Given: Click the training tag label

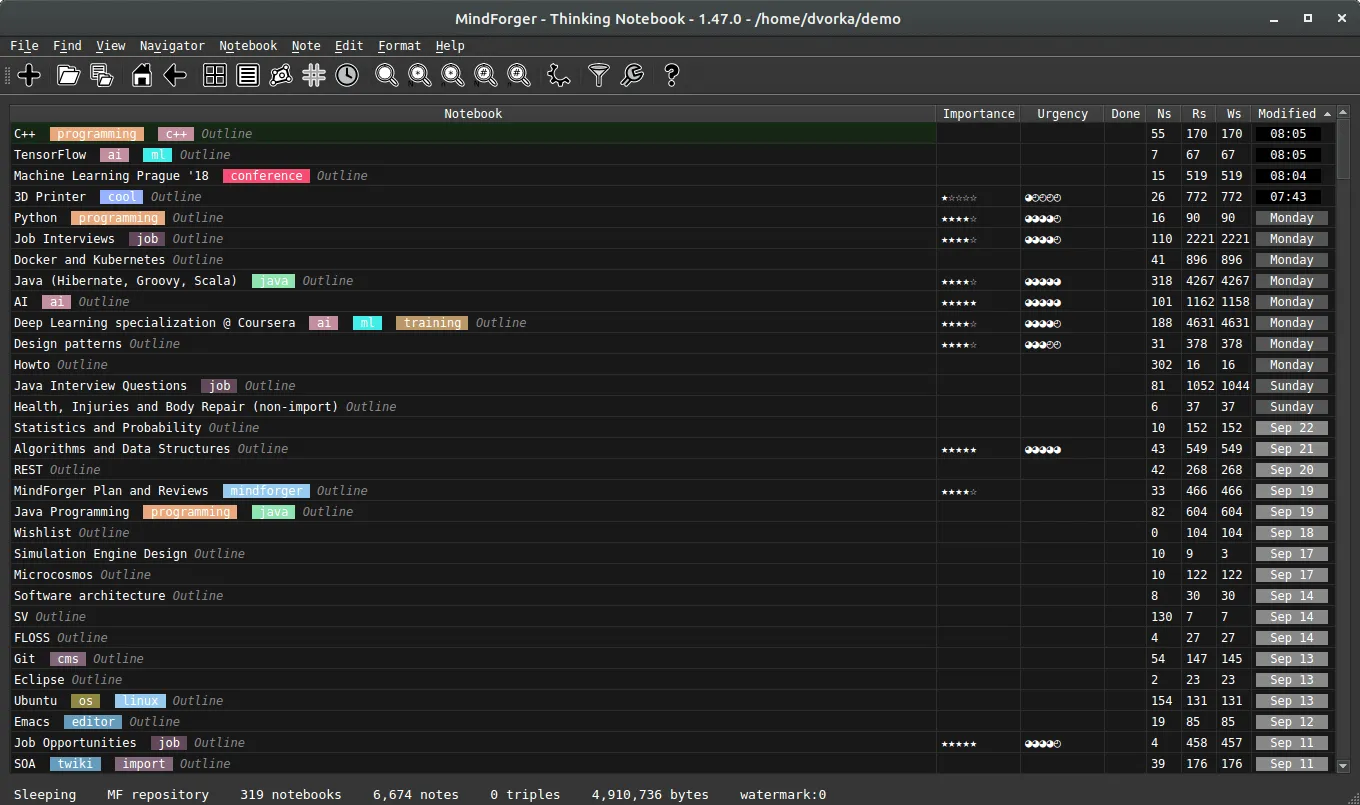Looking at the screenshot, I should click(432, 323).
